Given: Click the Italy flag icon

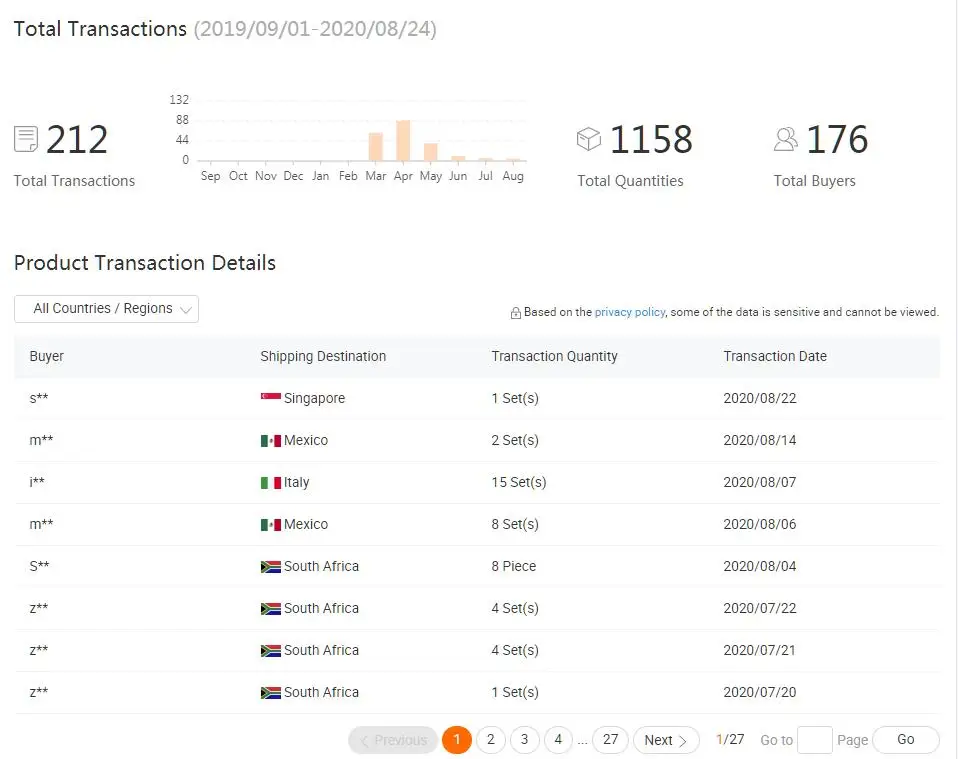Looking at the screenshot, I should pyautogui.click(x=271, y=482).
